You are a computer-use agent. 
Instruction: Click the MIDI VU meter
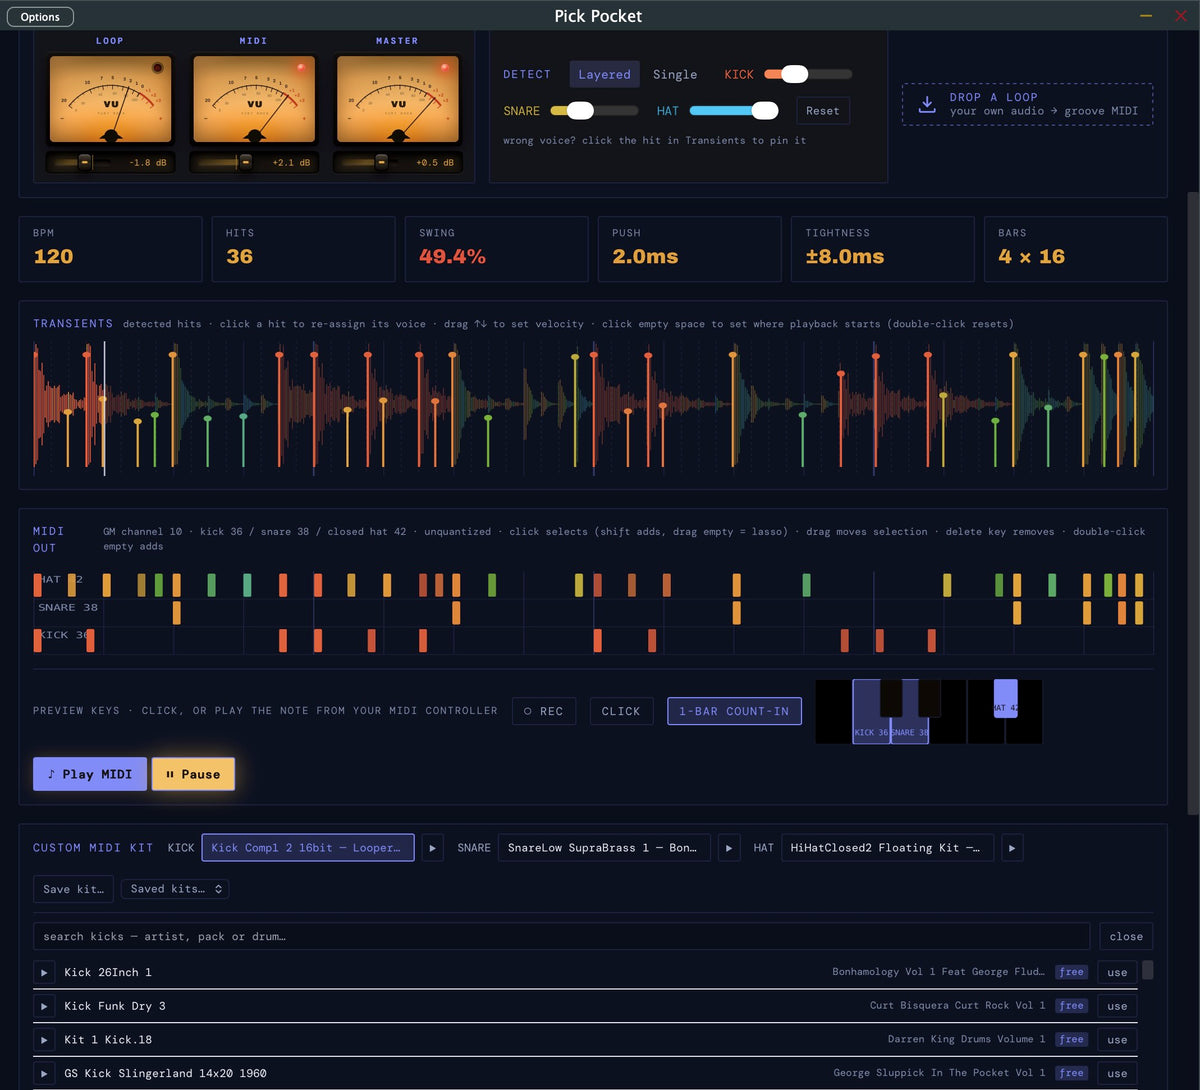pyautogui.click(x=254, y=100)
